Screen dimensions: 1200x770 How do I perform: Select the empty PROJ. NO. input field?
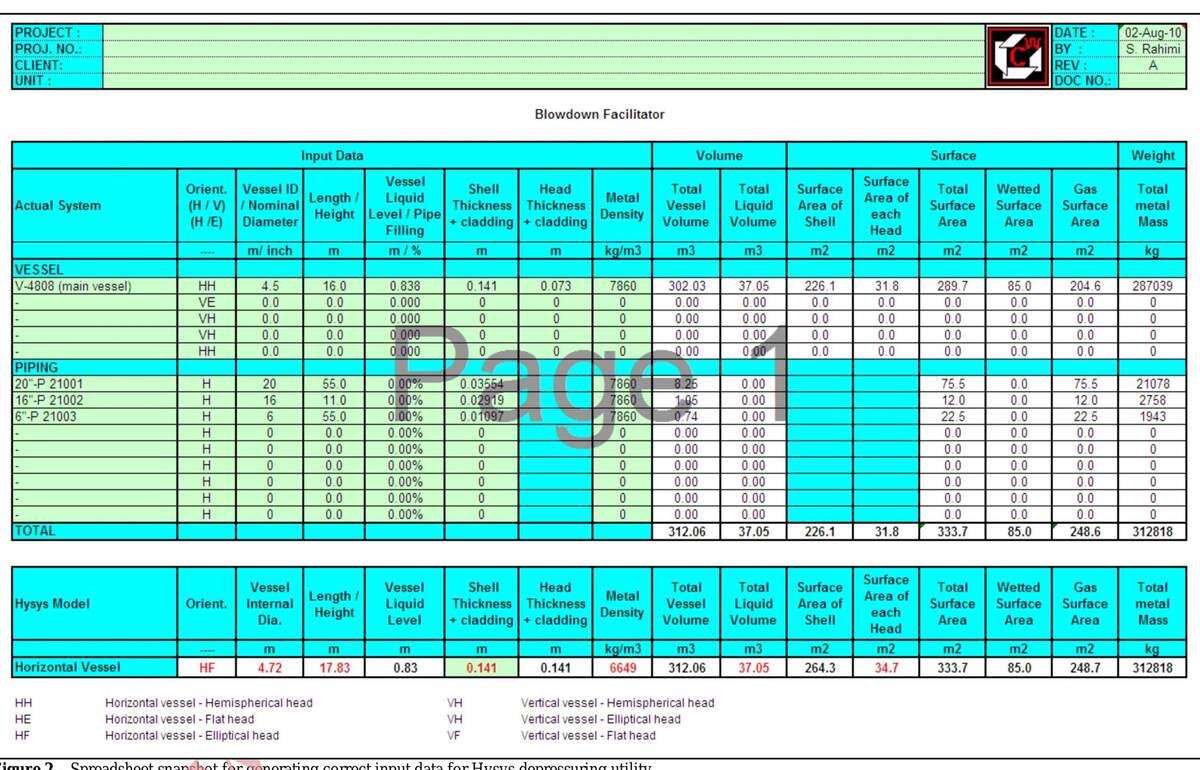pos(543,48)
